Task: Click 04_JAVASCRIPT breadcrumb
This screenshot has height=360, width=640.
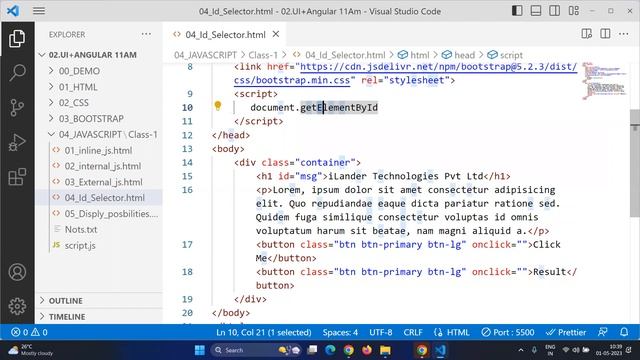Action: point(205,55)
